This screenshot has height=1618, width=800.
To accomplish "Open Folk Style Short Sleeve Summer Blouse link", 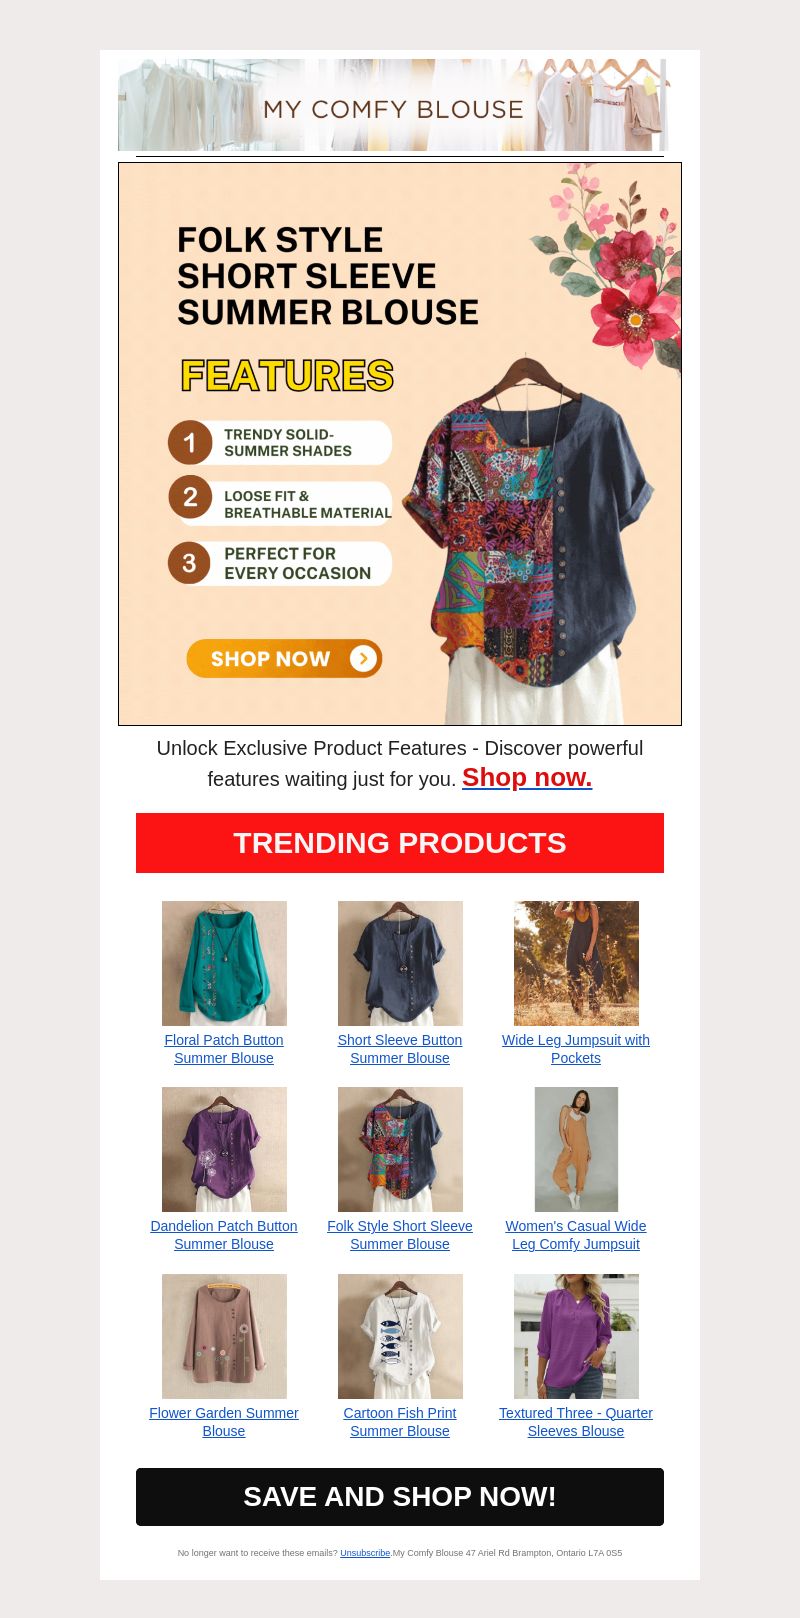I will coord(400,1235).
